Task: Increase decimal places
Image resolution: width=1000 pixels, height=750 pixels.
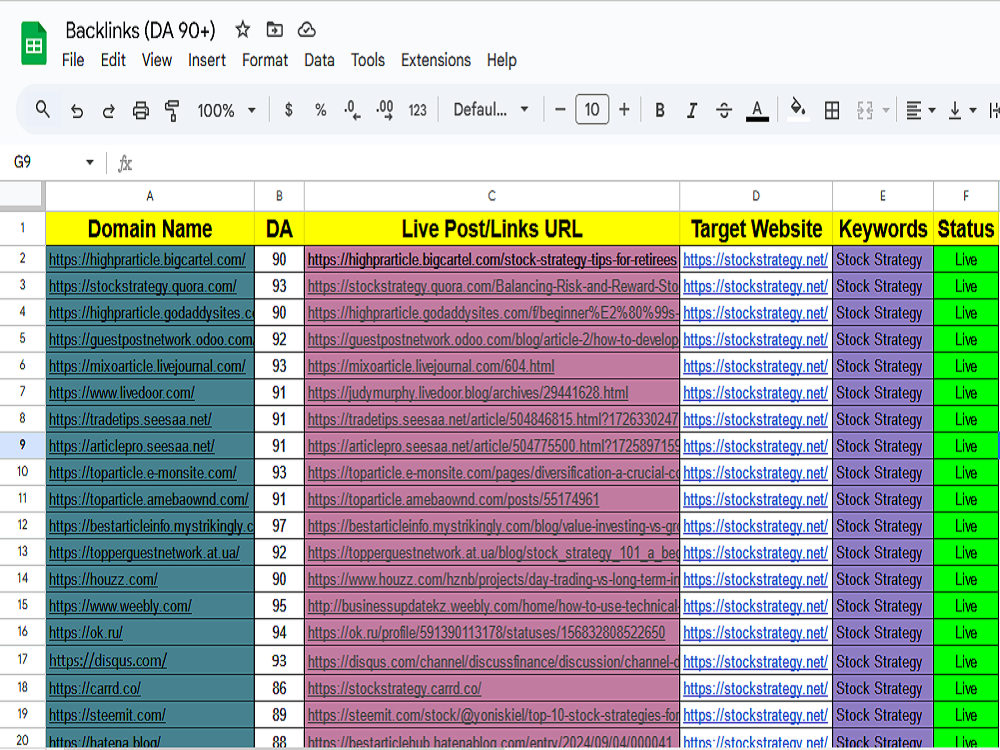Action: pos(385,110)
